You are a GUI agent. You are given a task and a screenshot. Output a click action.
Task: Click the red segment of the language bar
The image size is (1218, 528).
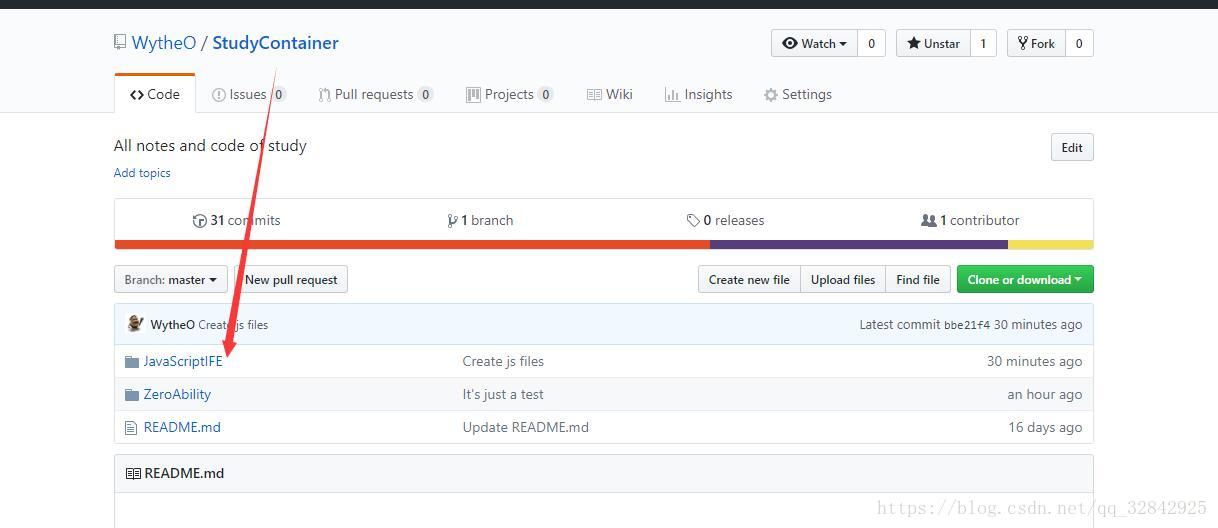[412, 245]
